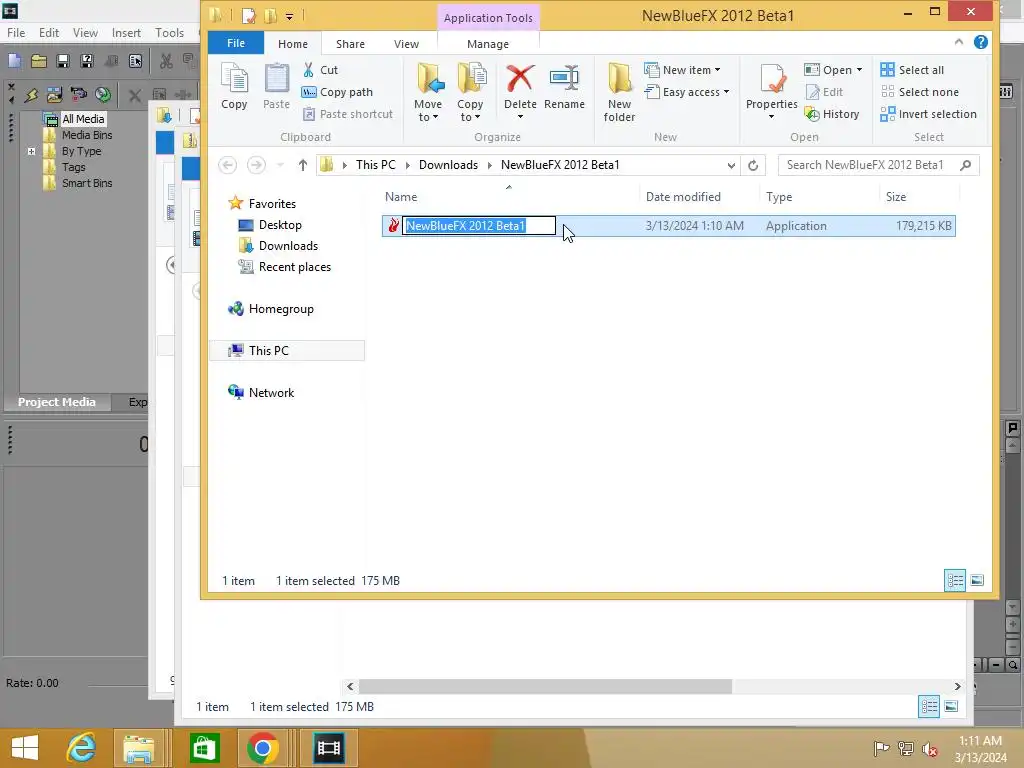This screenshot has height=768, width=1024.
Task: Click Select all in ribbon
Action: [x=912, y=70]
